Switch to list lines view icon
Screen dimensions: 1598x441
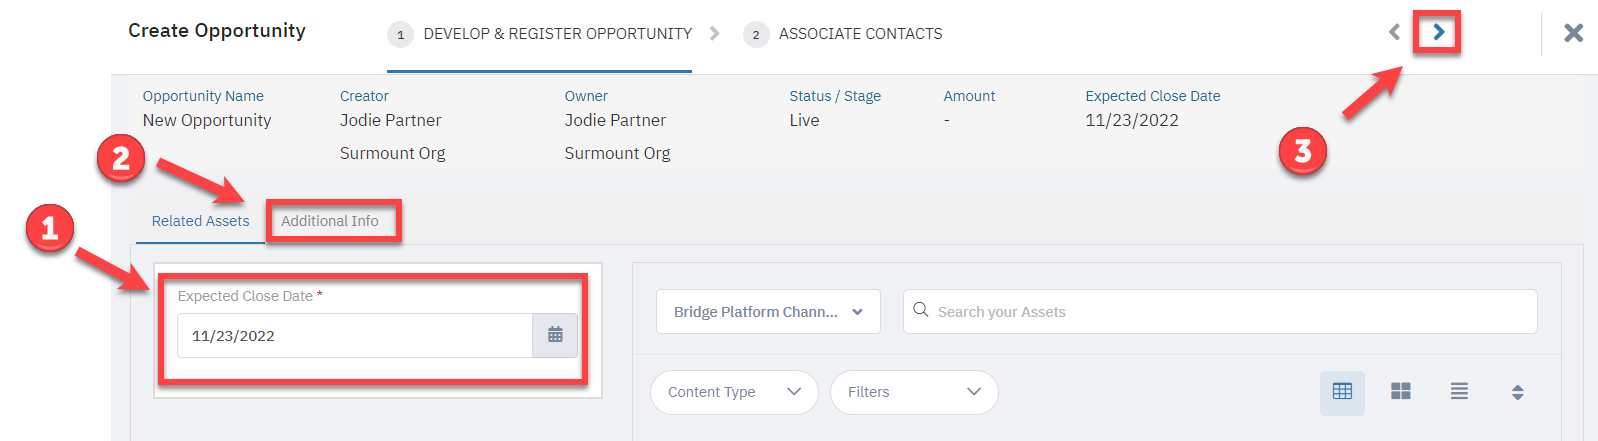click(x=1460, y=392)
